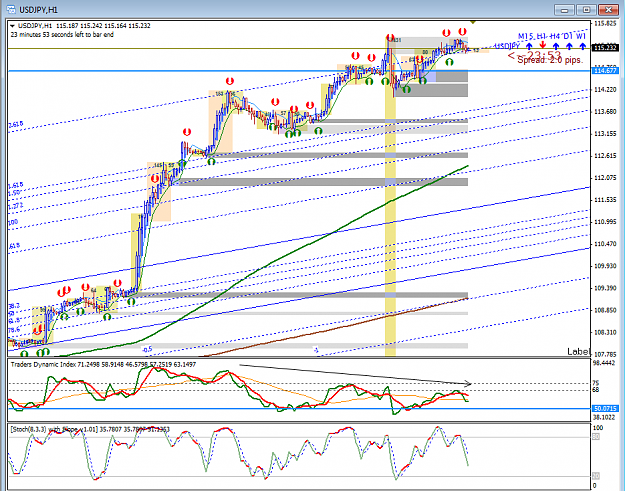The width and height of the screenshot is (625, 491).
Task: Click the blue up arrow under H4
Action: click(x=556, y=46)
